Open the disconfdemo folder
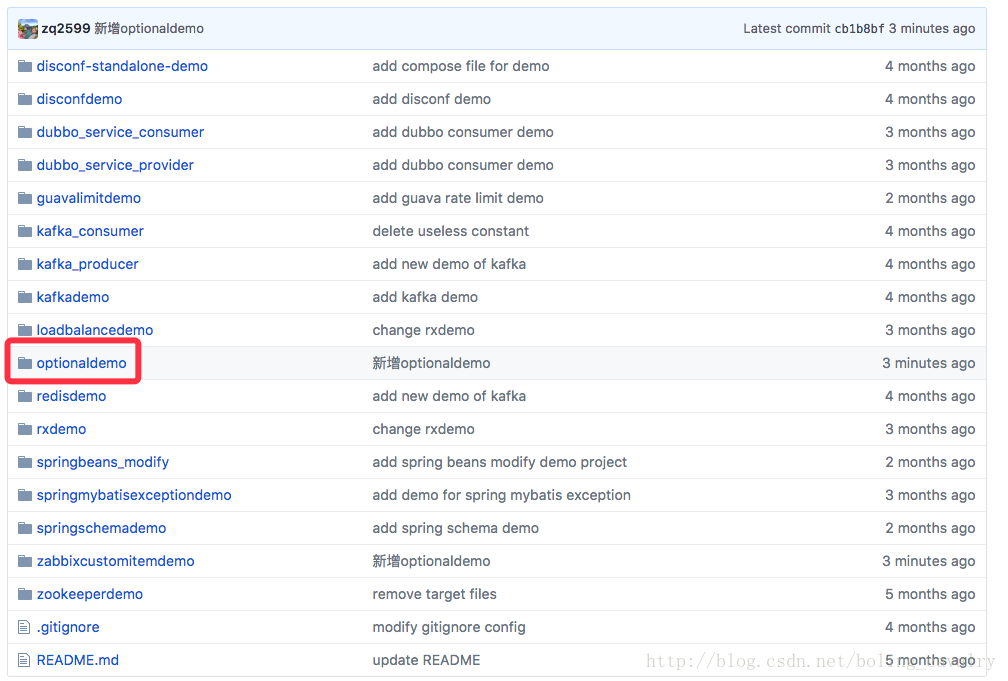This screenshot has width=1008, height=681. point(79,99)
